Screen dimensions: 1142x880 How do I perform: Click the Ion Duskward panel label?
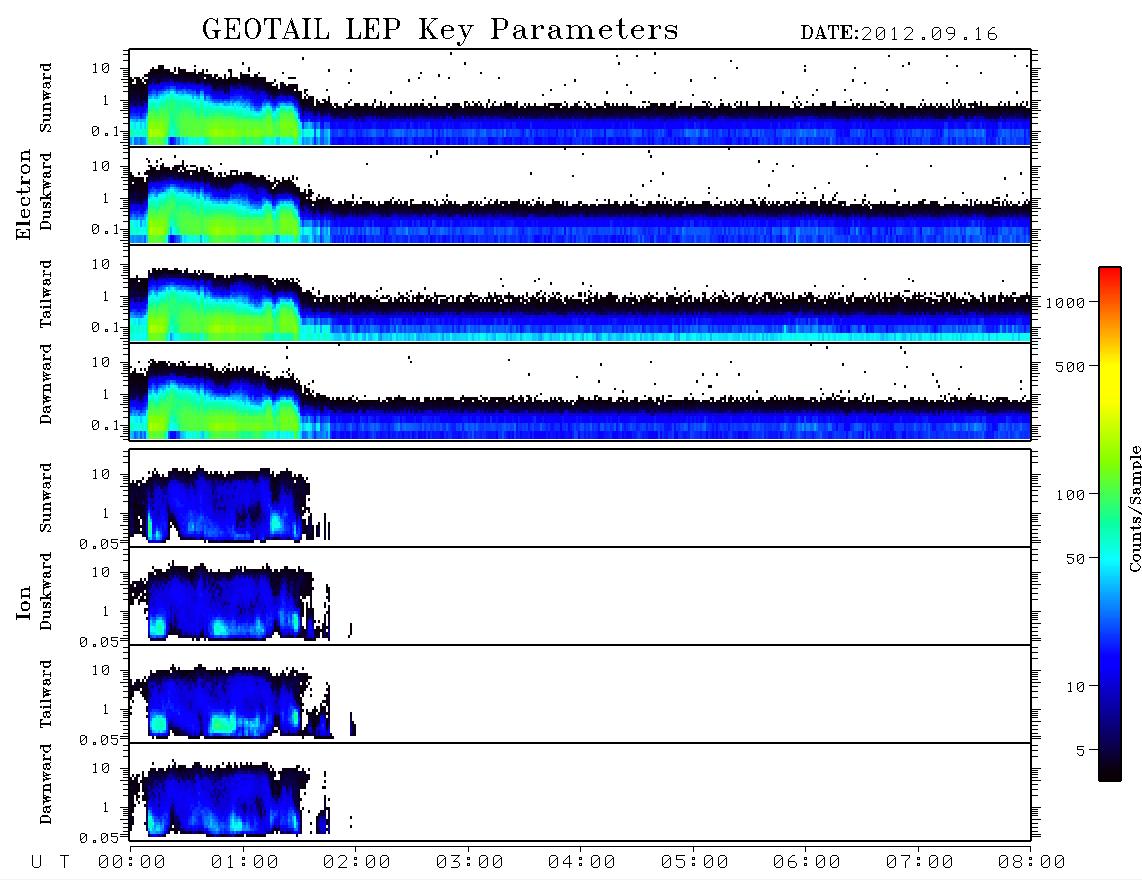(46, 591)
